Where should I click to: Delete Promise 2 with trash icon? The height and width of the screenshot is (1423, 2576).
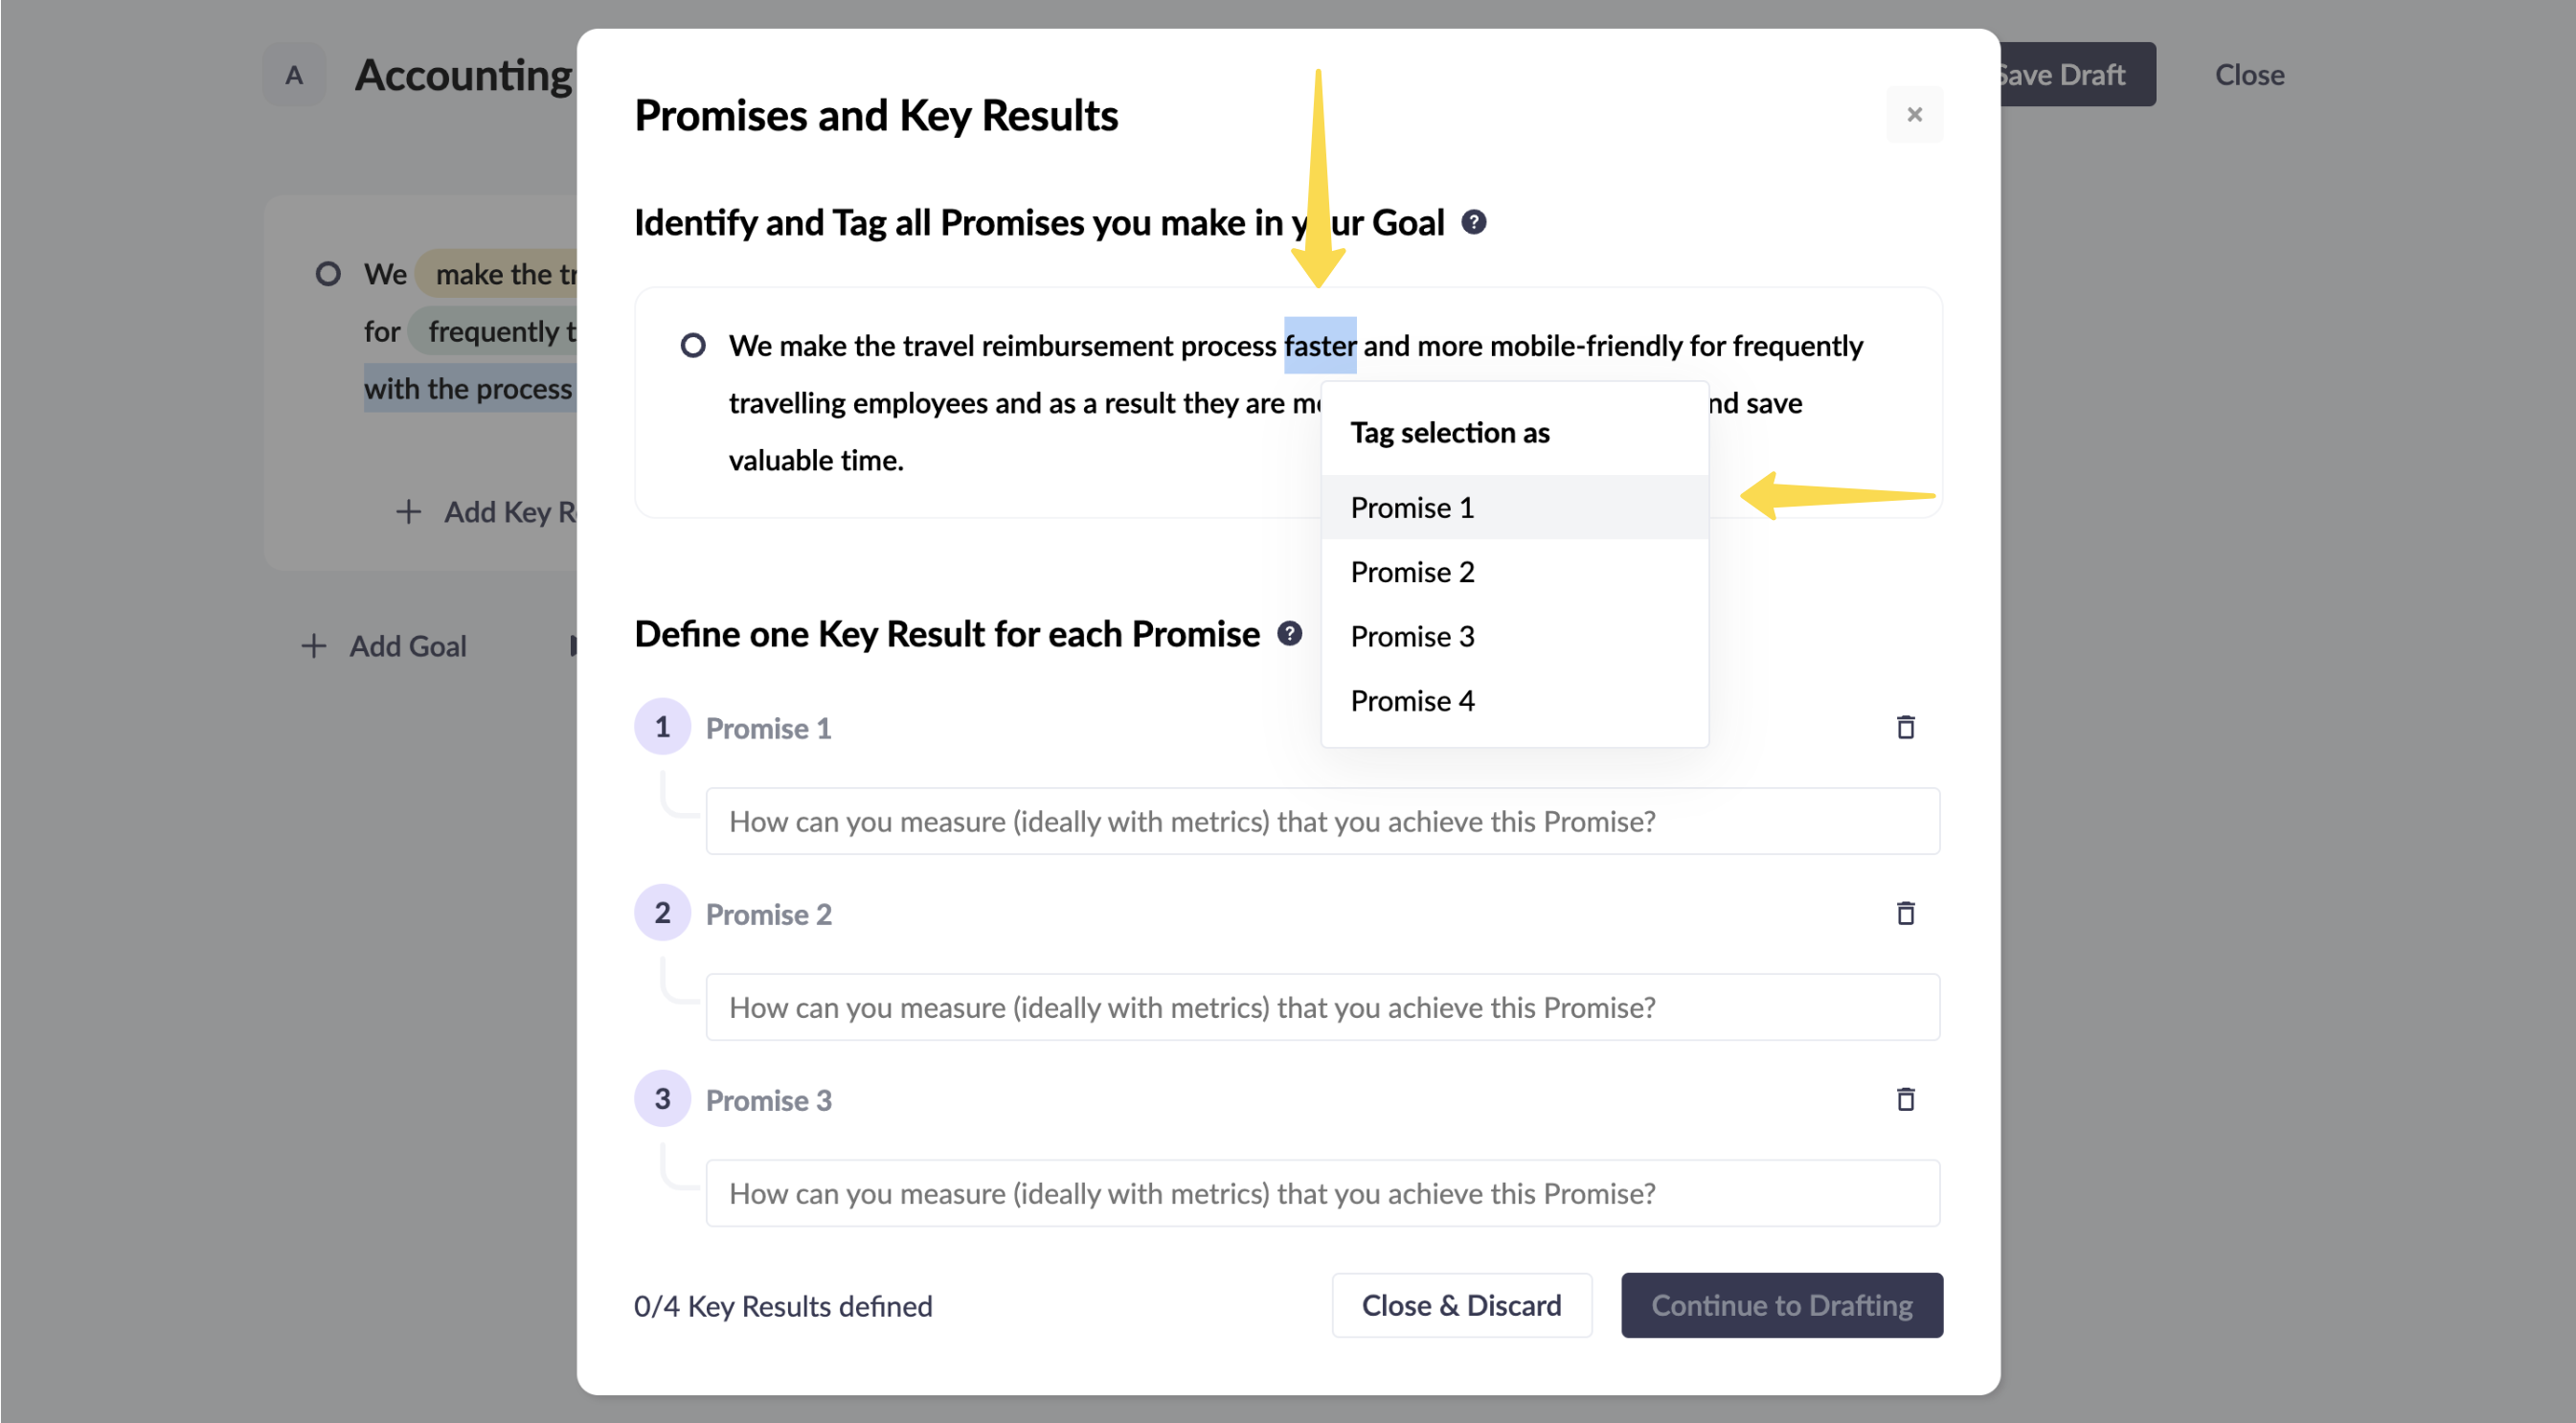point(1905,913)
